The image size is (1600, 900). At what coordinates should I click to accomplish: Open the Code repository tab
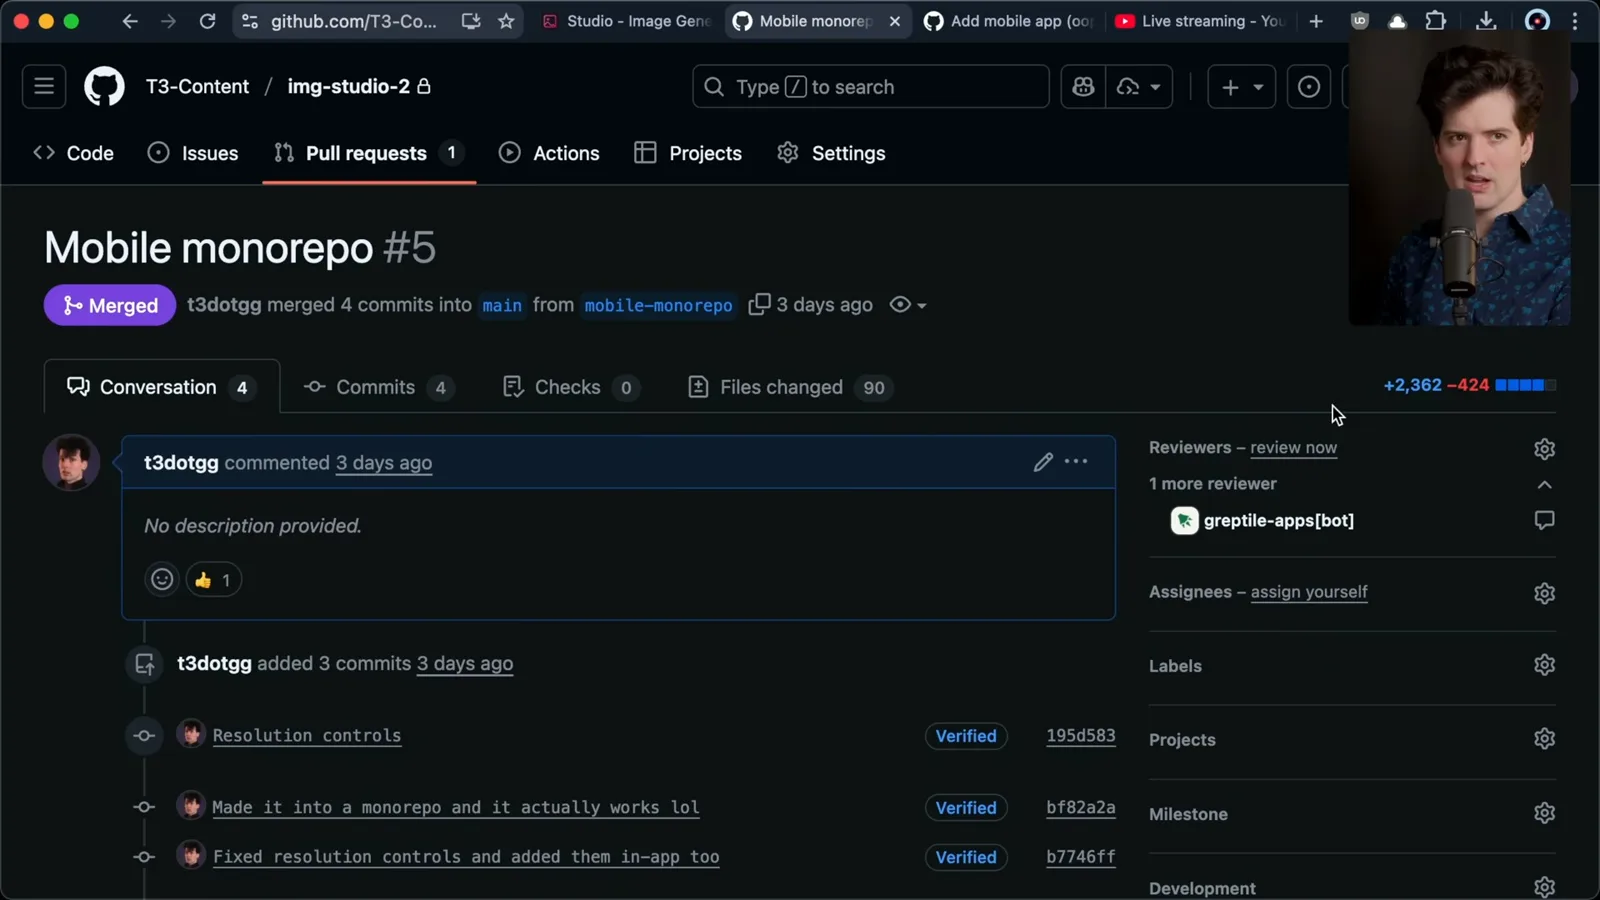(x=74, y=153)
